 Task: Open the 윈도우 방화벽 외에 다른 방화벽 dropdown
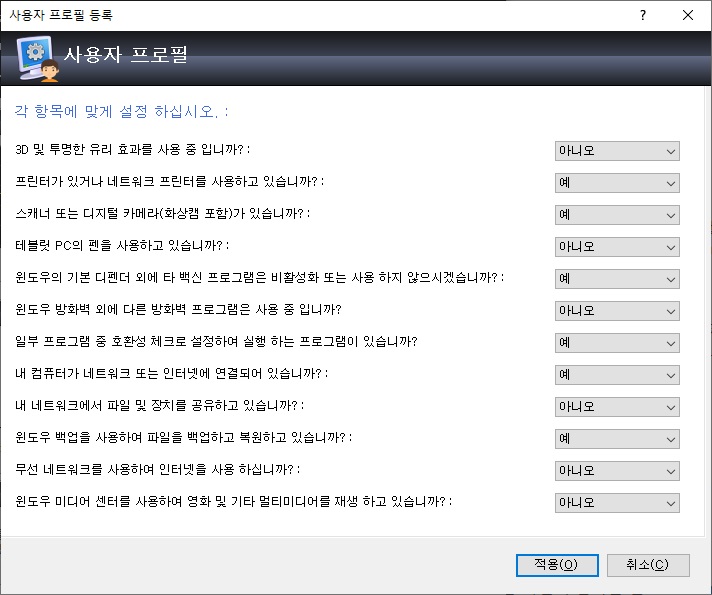617,311
